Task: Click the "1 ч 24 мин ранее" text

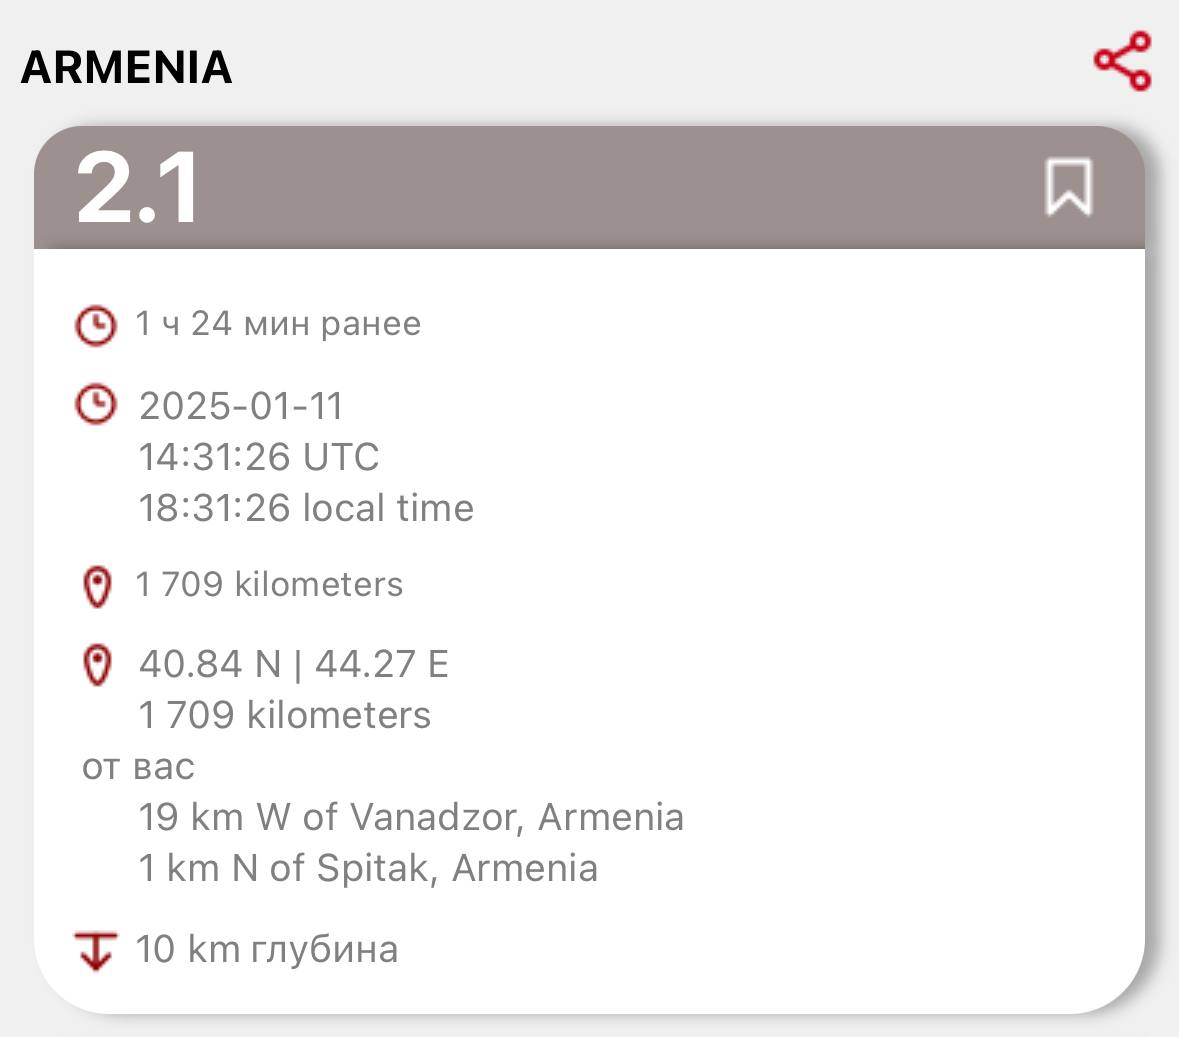Action: click(x=278, y=324)
